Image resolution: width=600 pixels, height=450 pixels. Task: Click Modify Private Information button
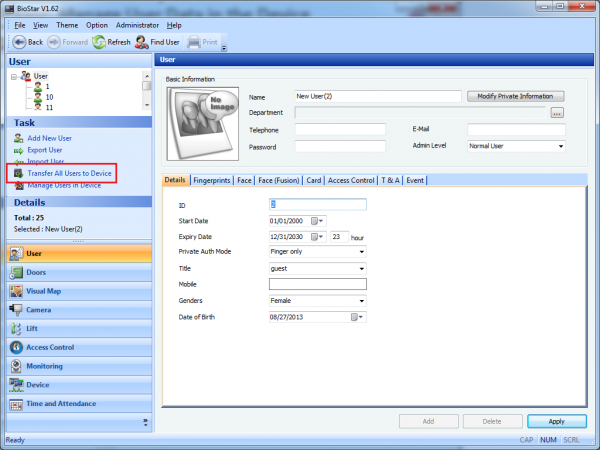(x=515, y=96)
